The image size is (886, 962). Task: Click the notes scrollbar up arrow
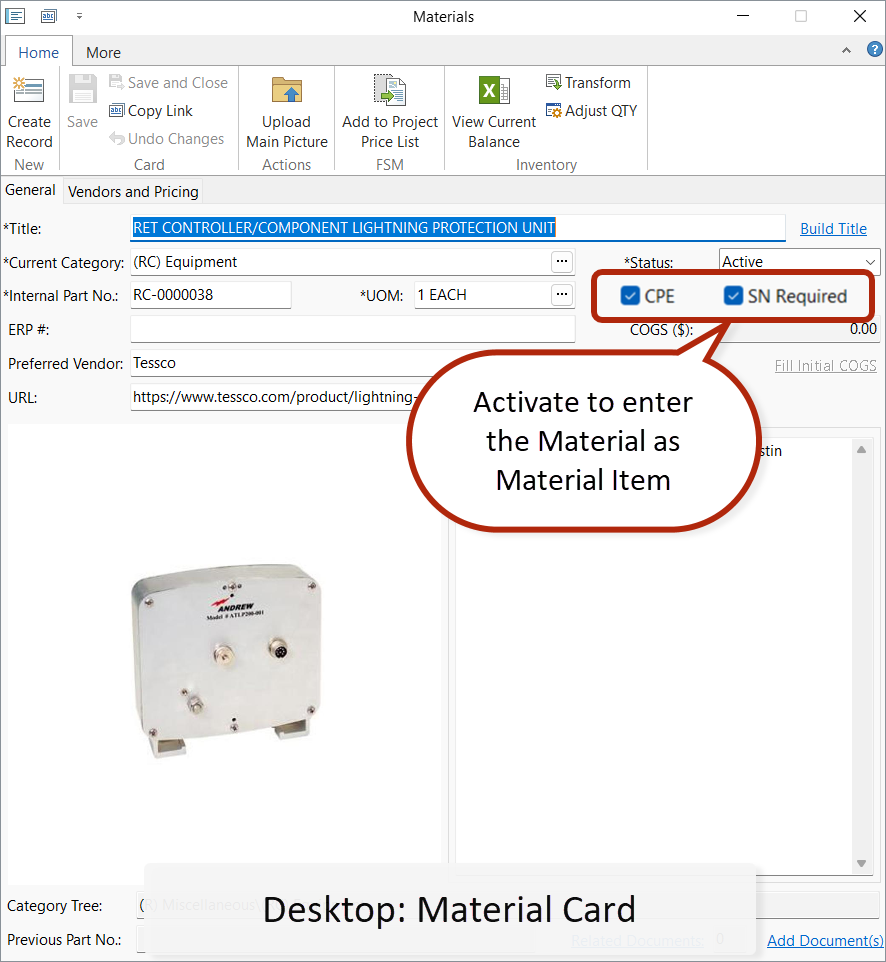(x=861, y=450)
